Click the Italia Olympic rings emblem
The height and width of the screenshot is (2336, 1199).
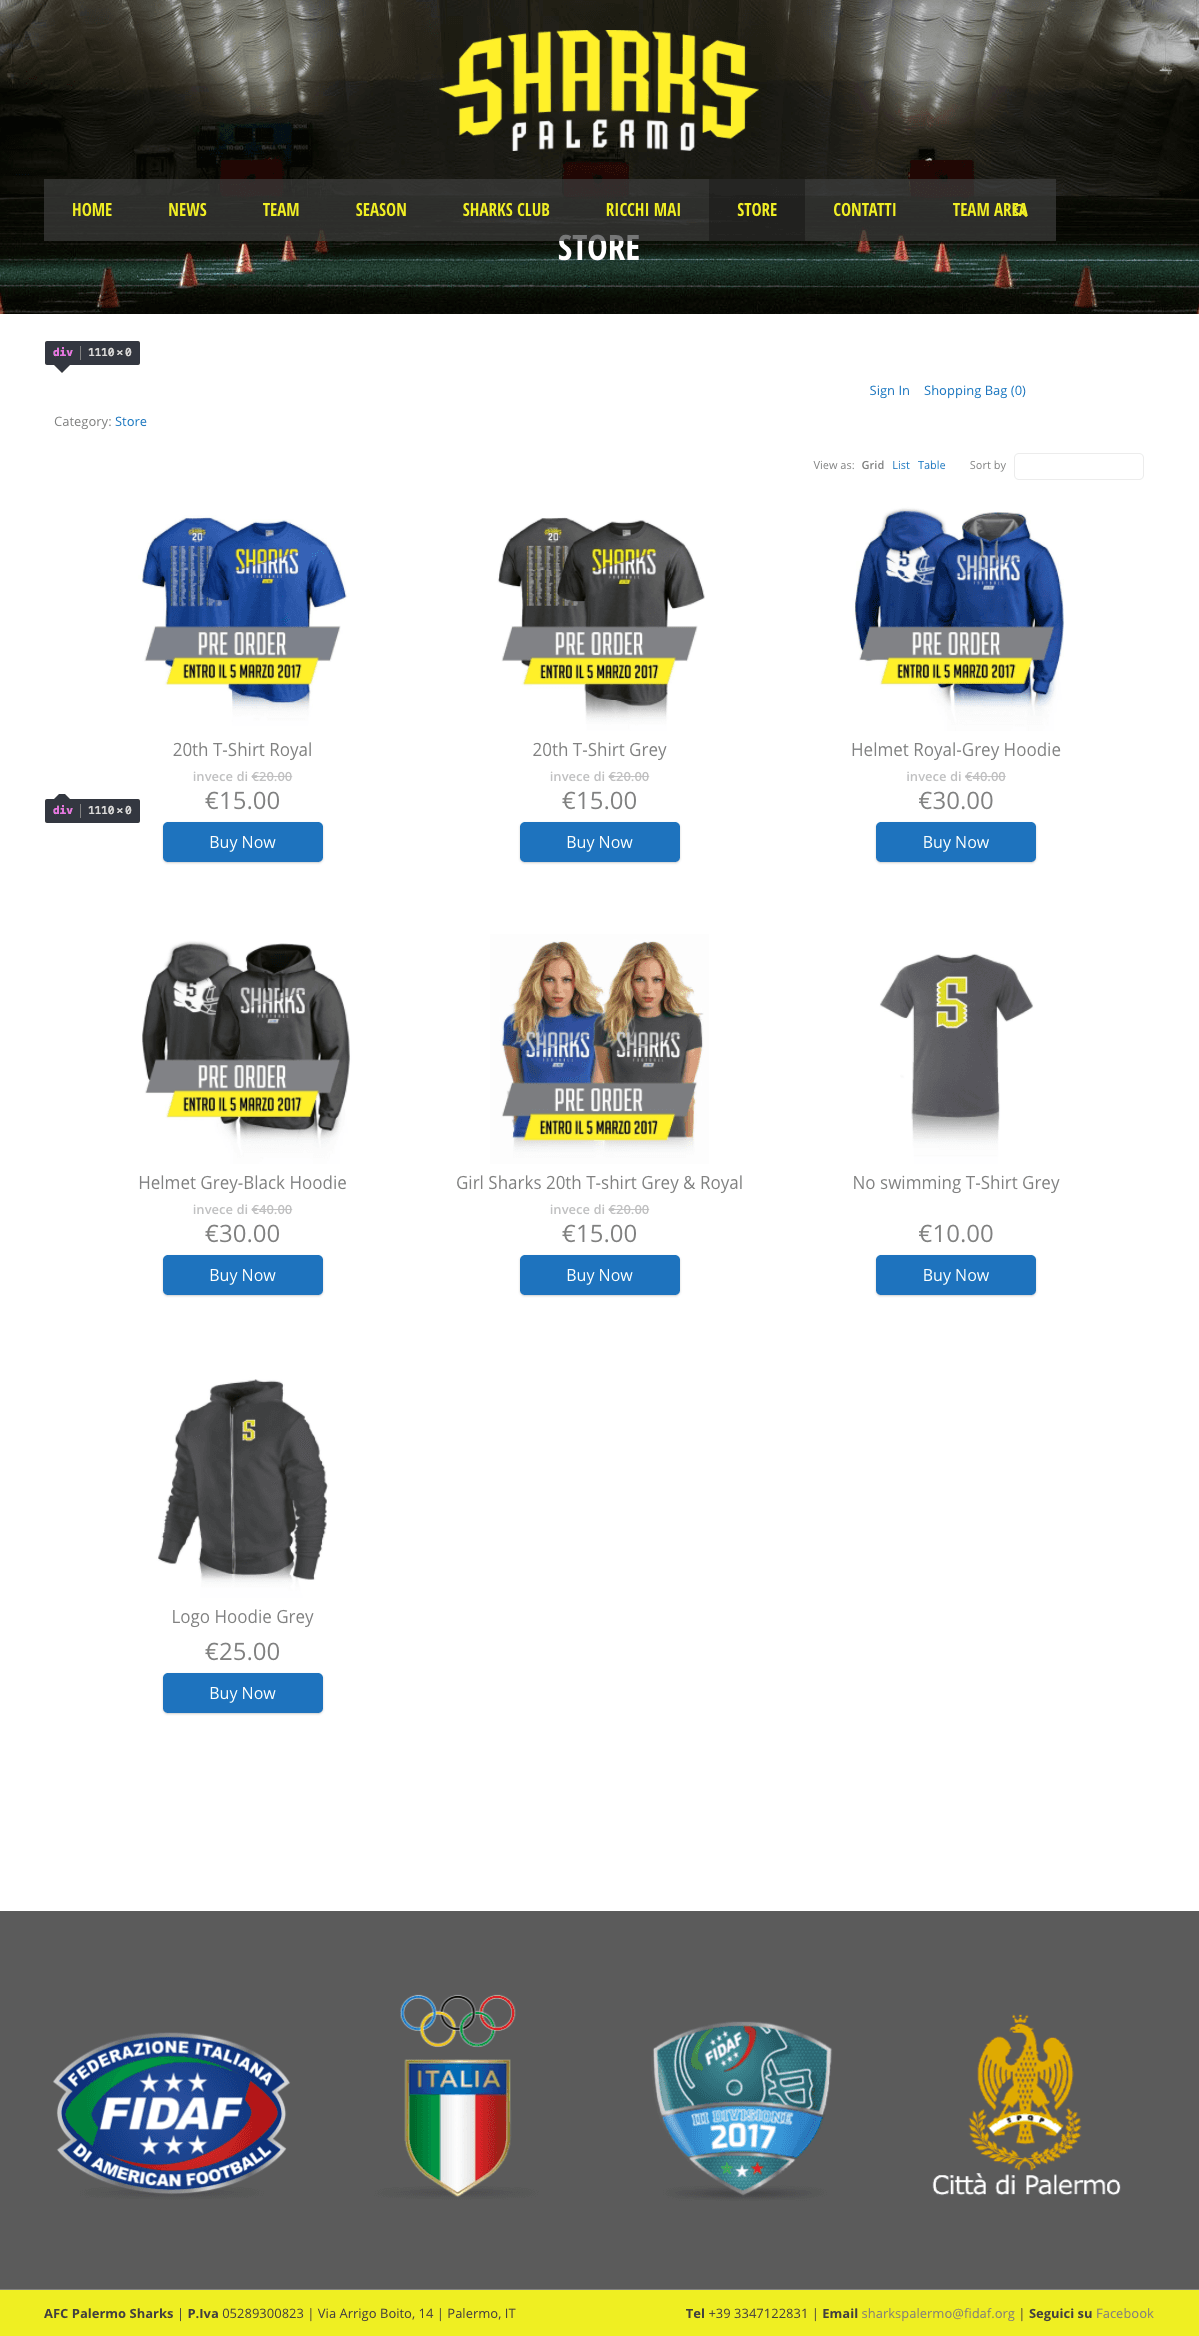457,2095
